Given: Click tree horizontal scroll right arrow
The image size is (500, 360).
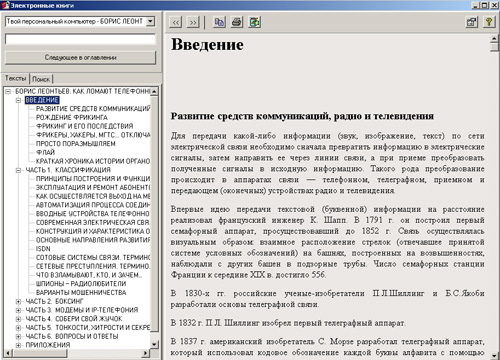Looking at the screenshot, I should tap(146, 353).
